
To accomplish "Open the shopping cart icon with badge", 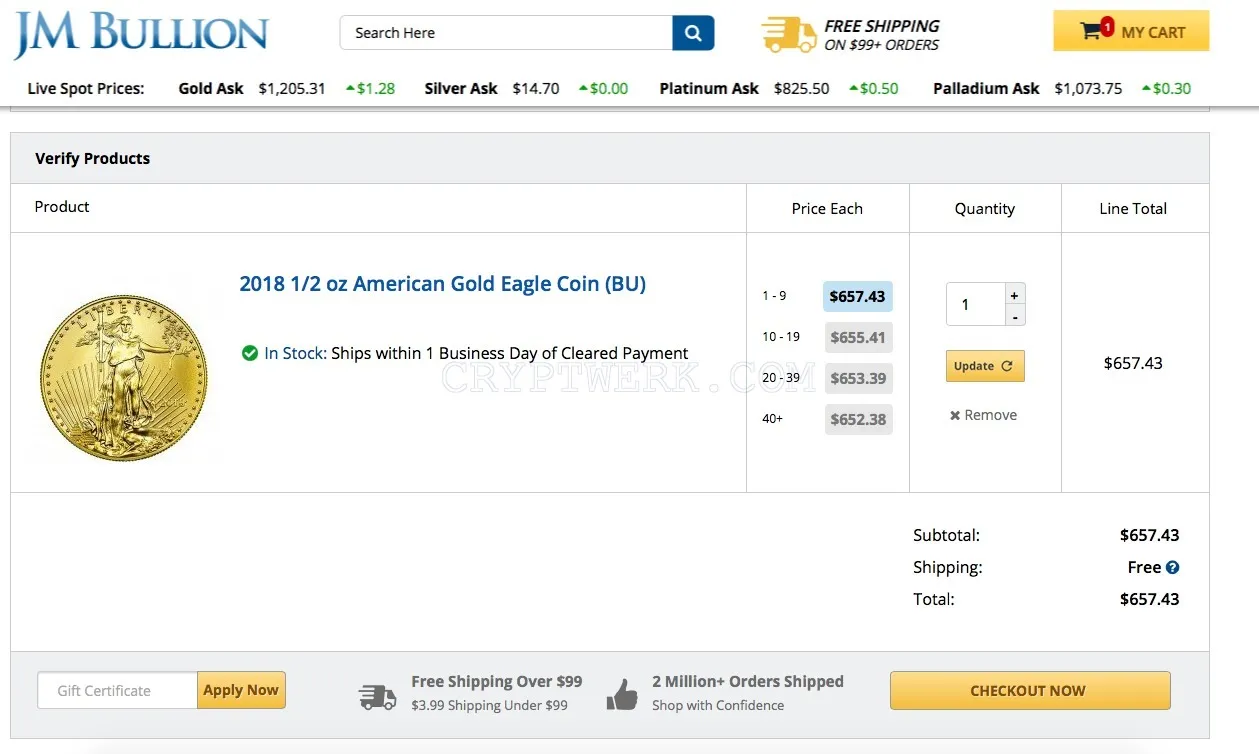I will (x=1096, y=30).
